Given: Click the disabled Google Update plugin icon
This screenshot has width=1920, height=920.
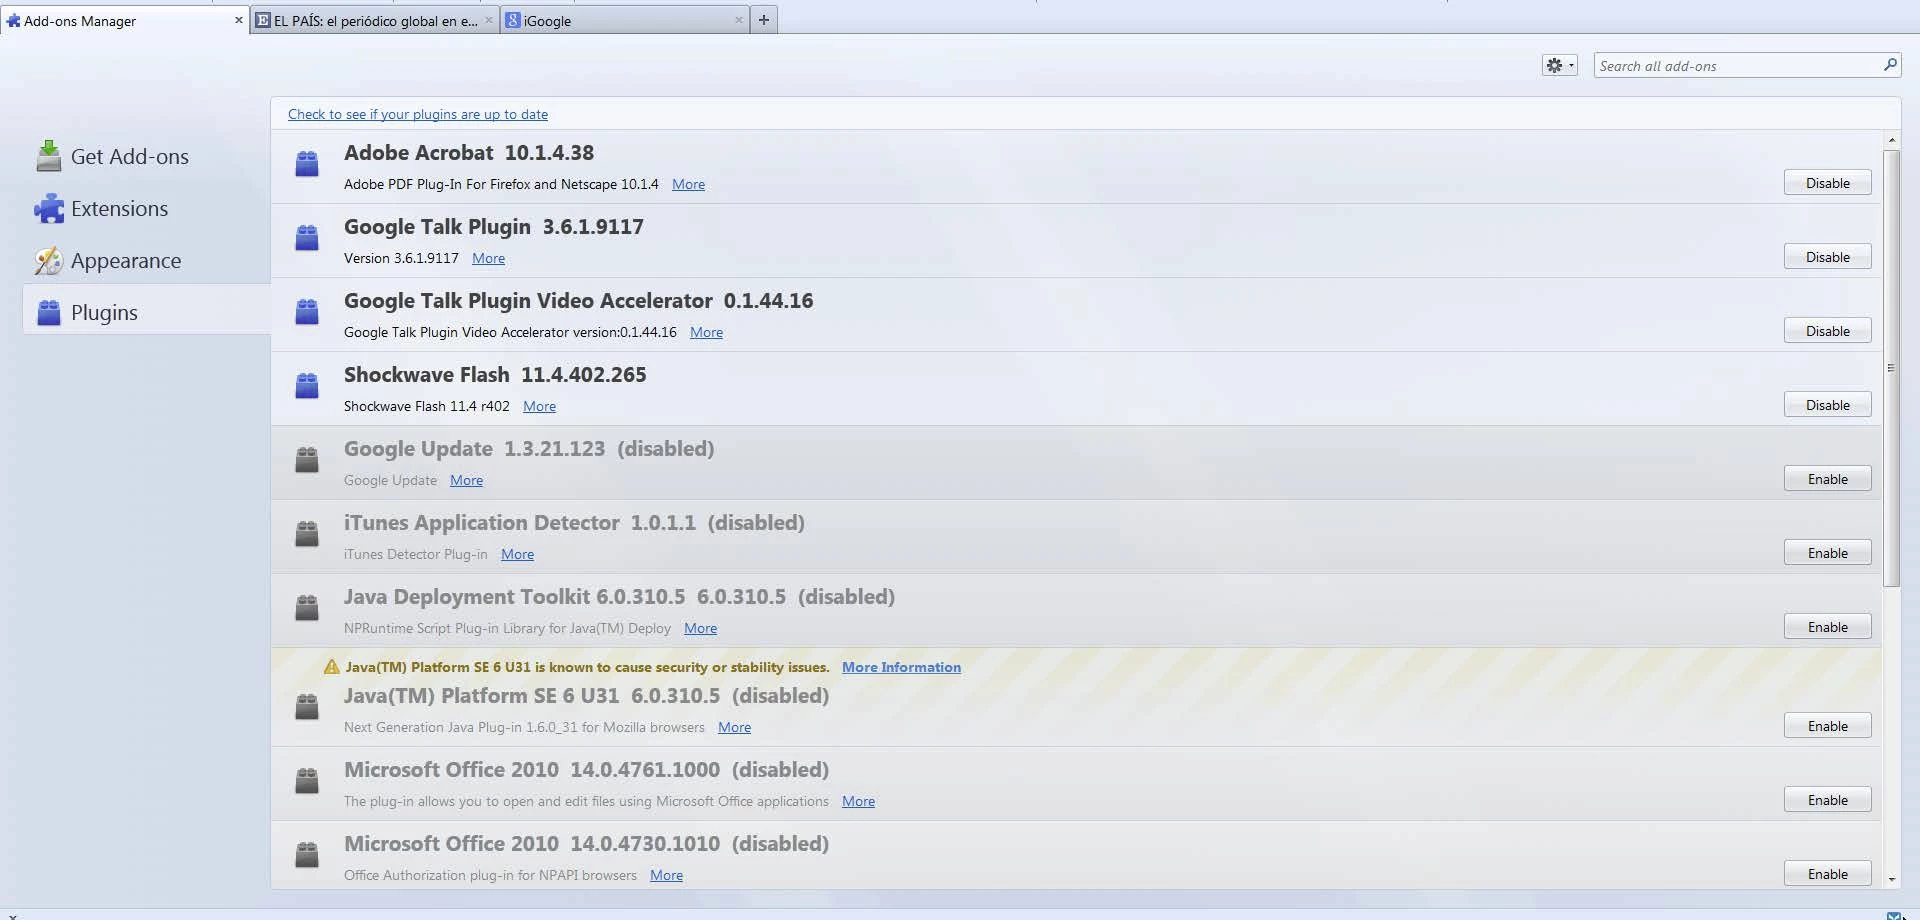Looking at the screenshot, I should pos(307,459).
